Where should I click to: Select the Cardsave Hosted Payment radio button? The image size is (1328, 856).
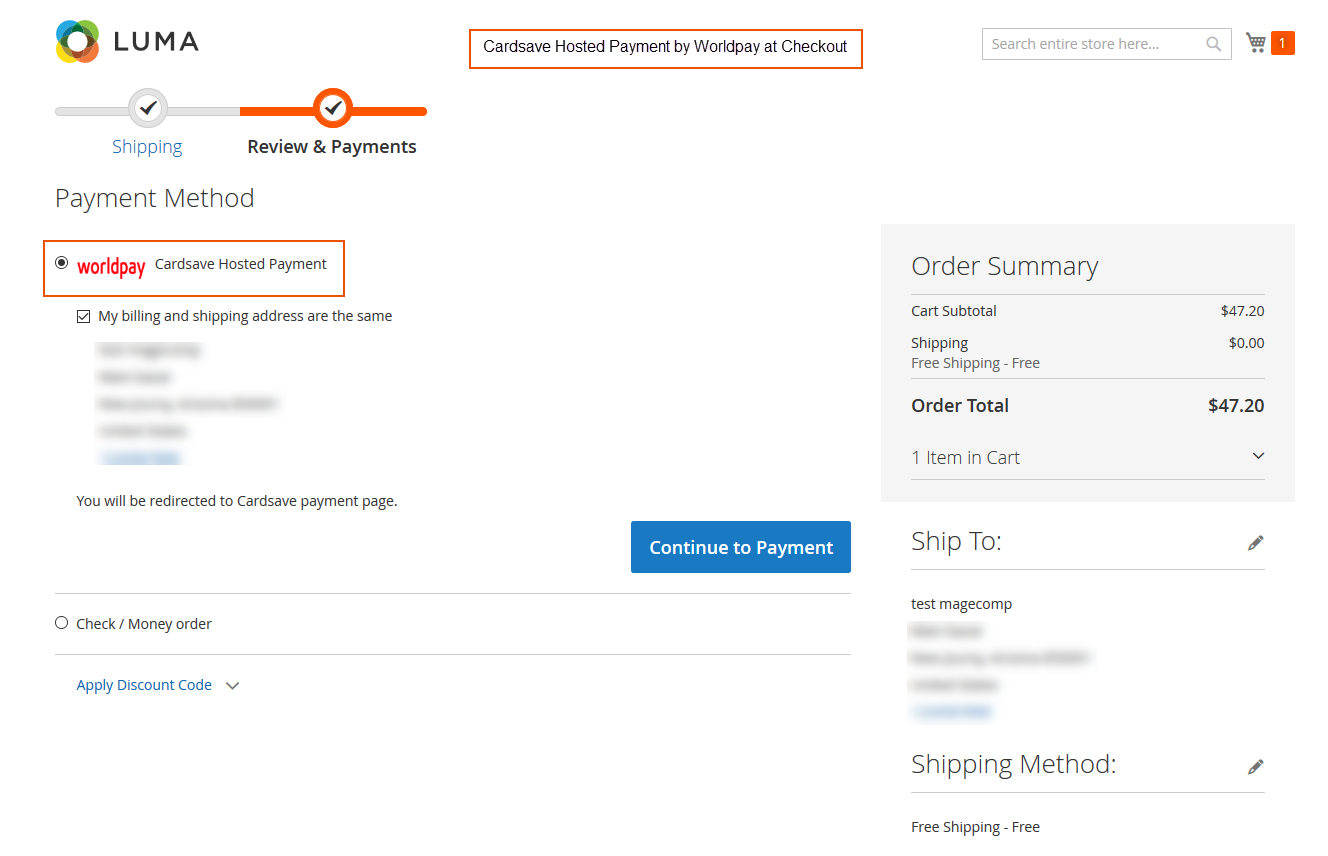[61, 263]
